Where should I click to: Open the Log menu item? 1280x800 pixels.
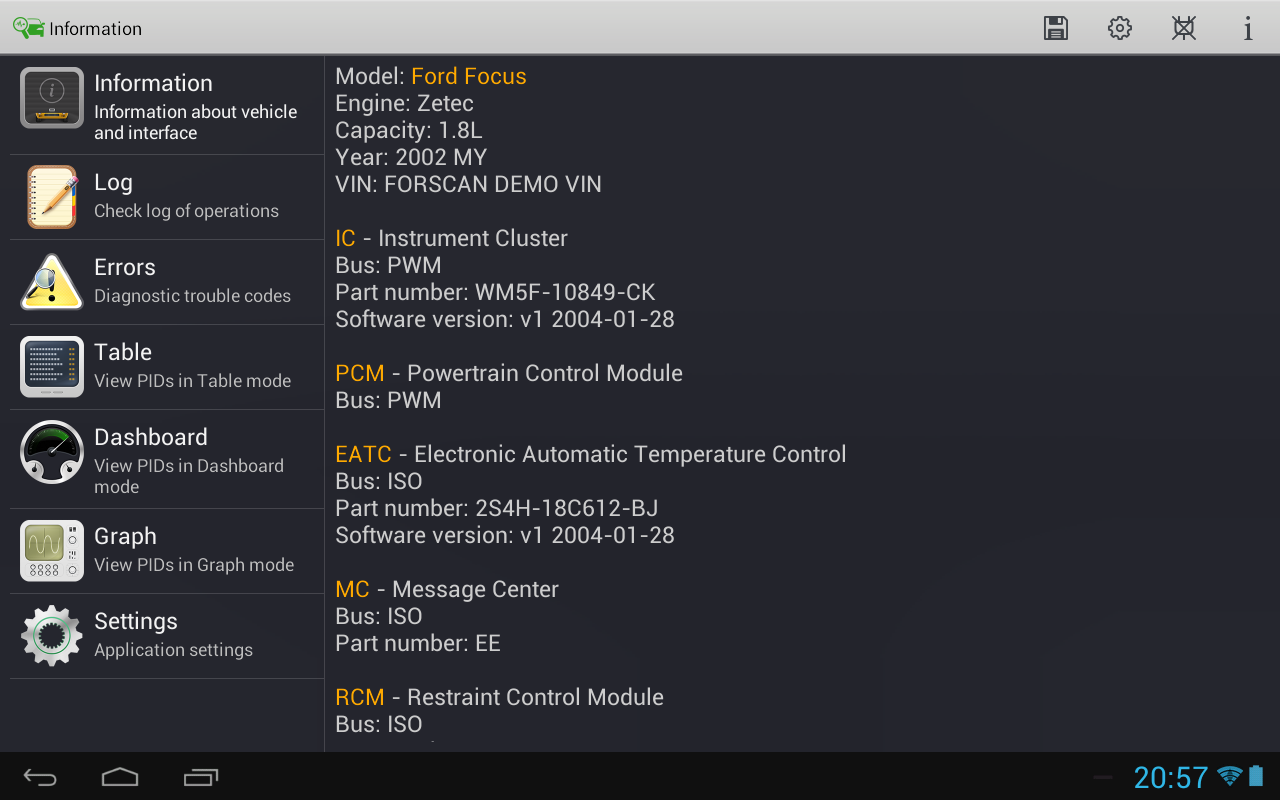pos(186,196)
